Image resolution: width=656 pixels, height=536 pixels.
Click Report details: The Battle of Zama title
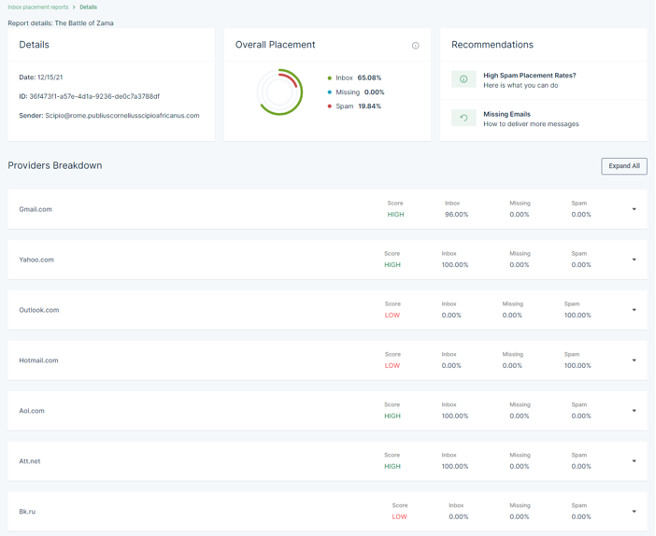[61, 23]
